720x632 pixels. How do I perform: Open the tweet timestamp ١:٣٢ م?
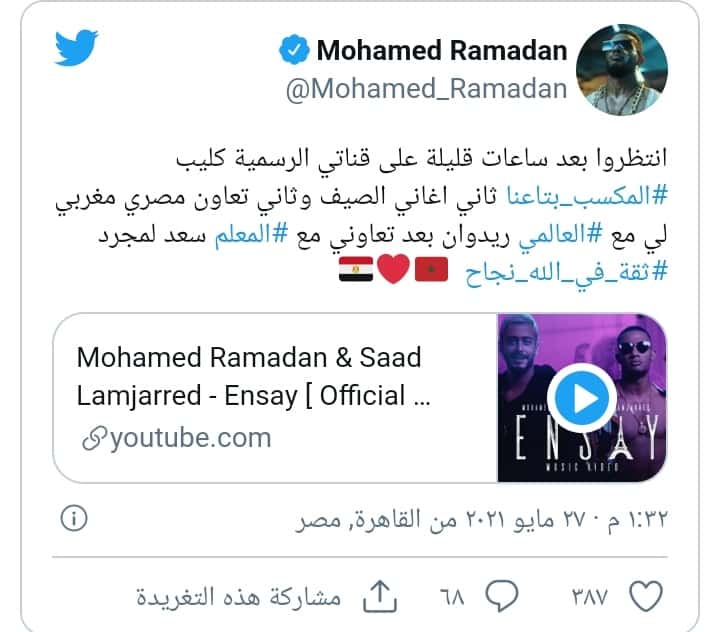coord(637,520)
